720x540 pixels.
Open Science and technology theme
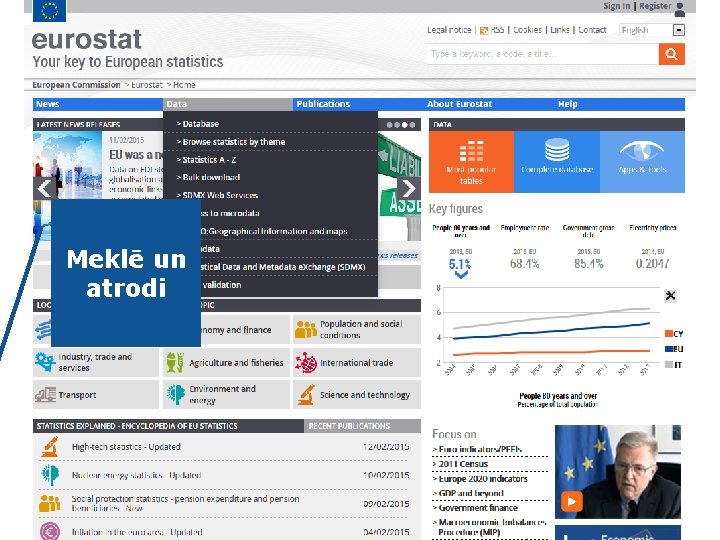pos(357,395)
